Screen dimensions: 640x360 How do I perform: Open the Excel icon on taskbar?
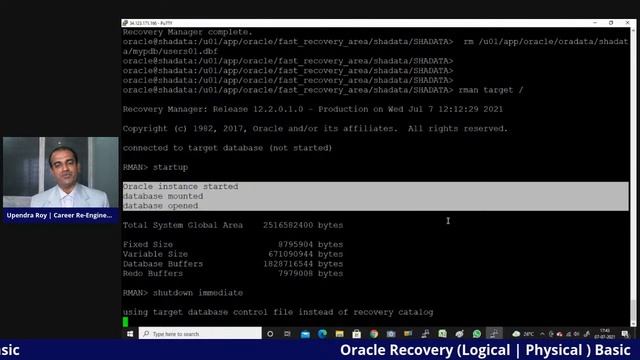point(442,334)
